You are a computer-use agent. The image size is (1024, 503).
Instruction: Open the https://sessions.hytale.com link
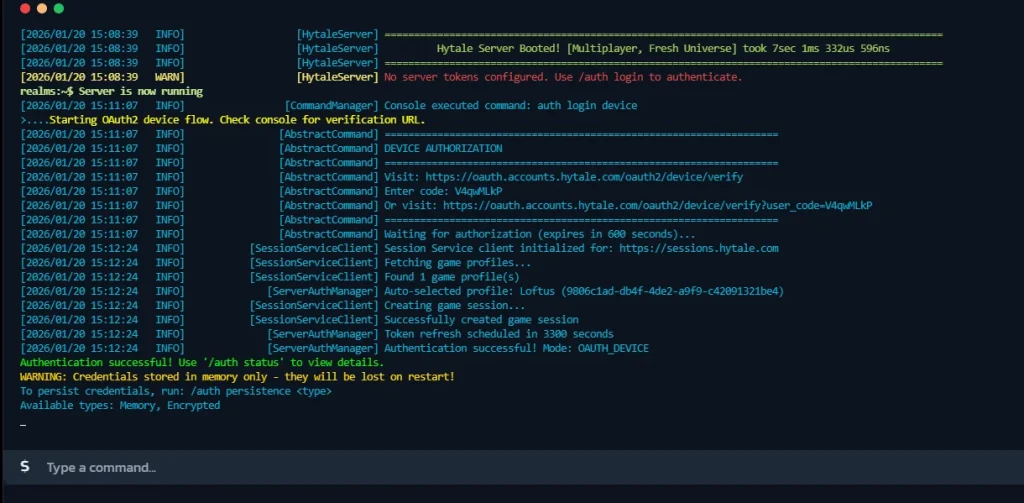tap(698, 248)
